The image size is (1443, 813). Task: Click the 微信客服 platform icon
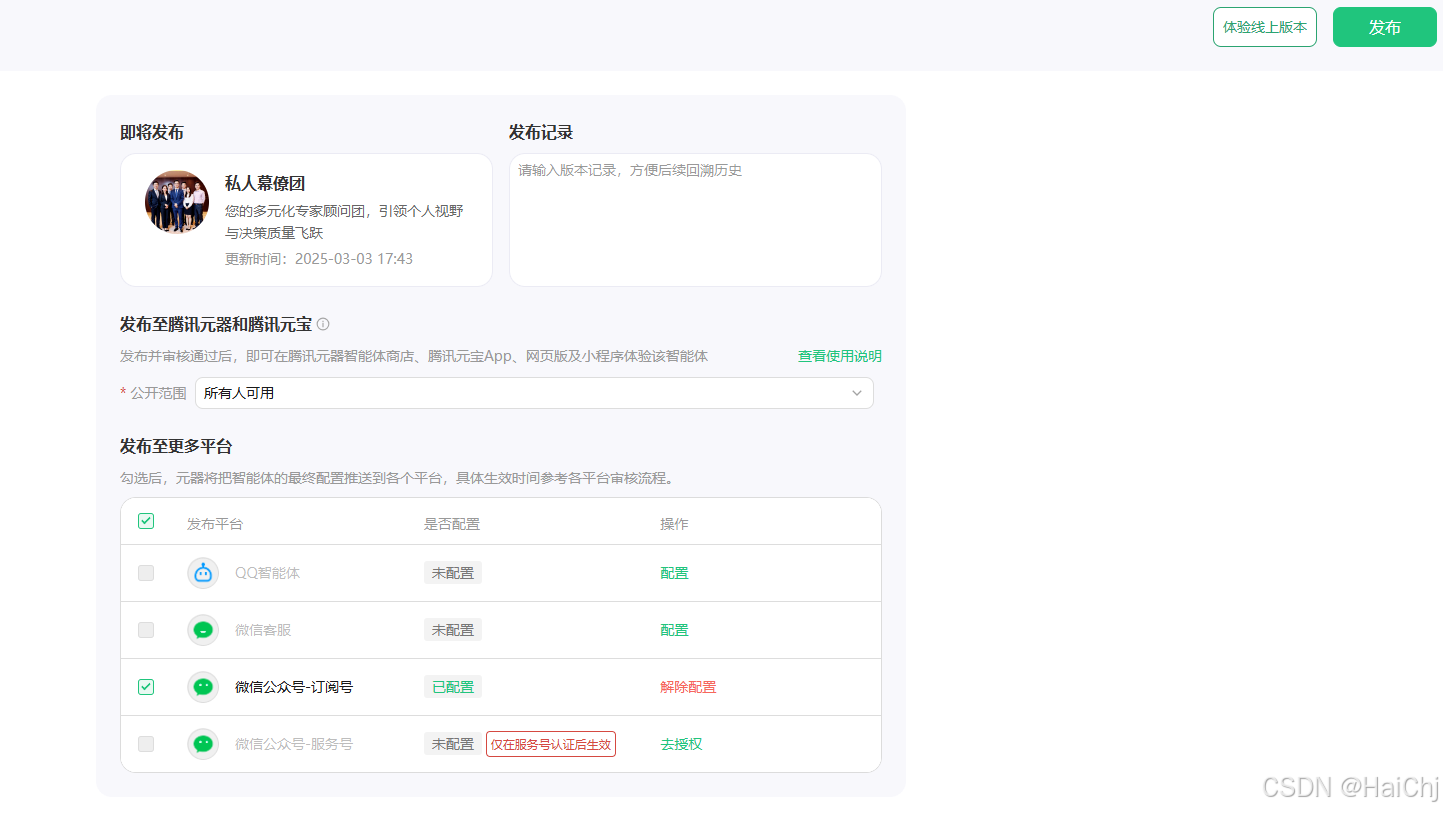[x=203, y=630]
